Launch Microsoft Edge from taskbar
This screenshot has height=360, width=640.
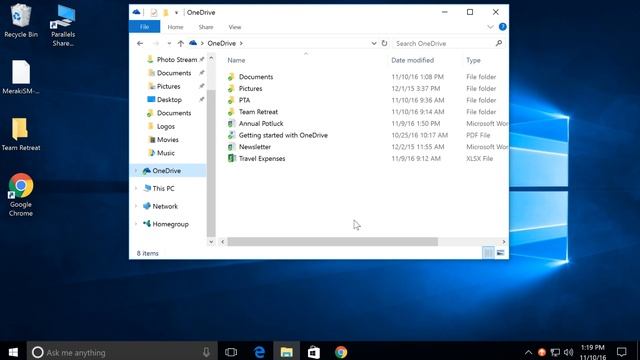tap(259, 352)
